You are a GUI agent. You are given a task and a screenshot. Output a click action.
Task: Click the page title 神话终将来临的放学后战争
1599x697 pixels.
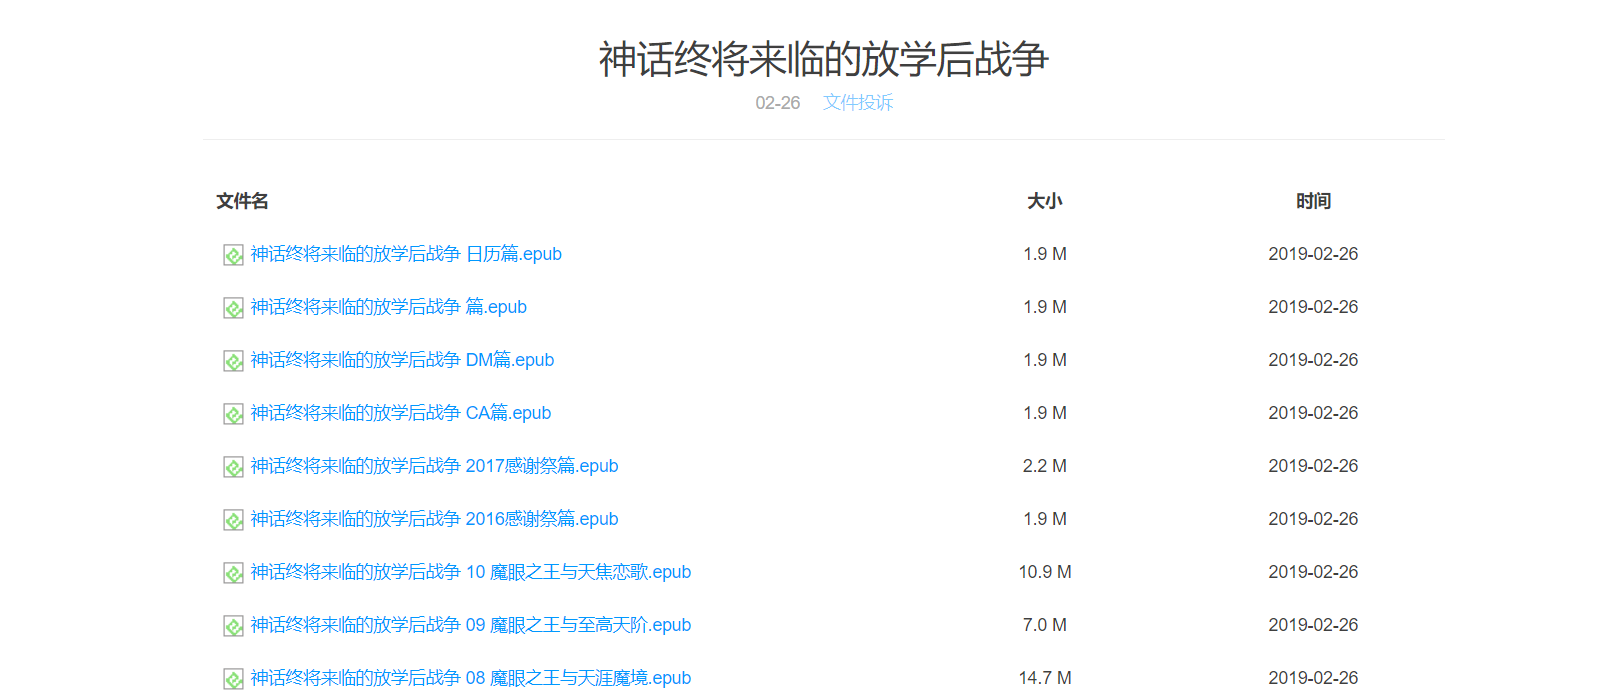823,59
